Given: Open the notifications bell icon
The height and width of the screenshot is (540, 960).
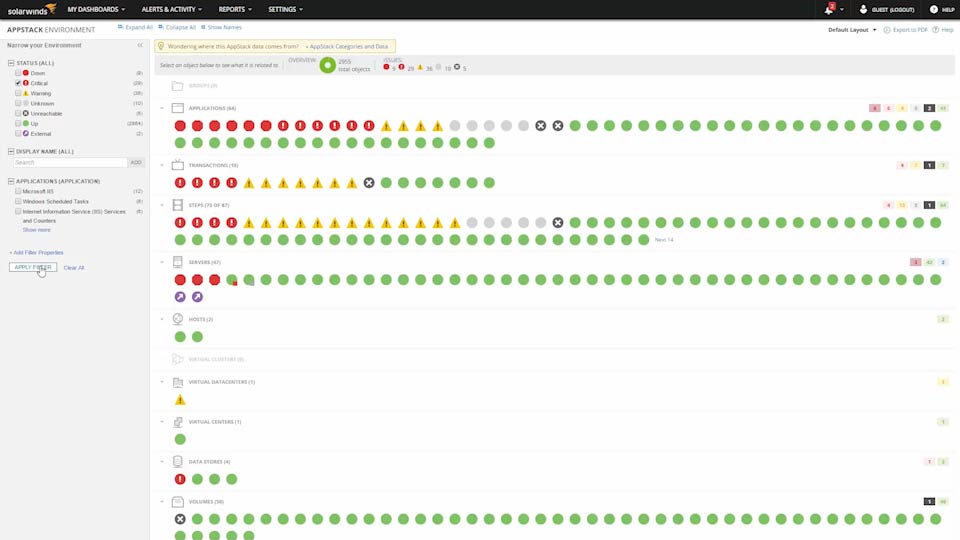Looking at the screenshot, I should [829, 9].
